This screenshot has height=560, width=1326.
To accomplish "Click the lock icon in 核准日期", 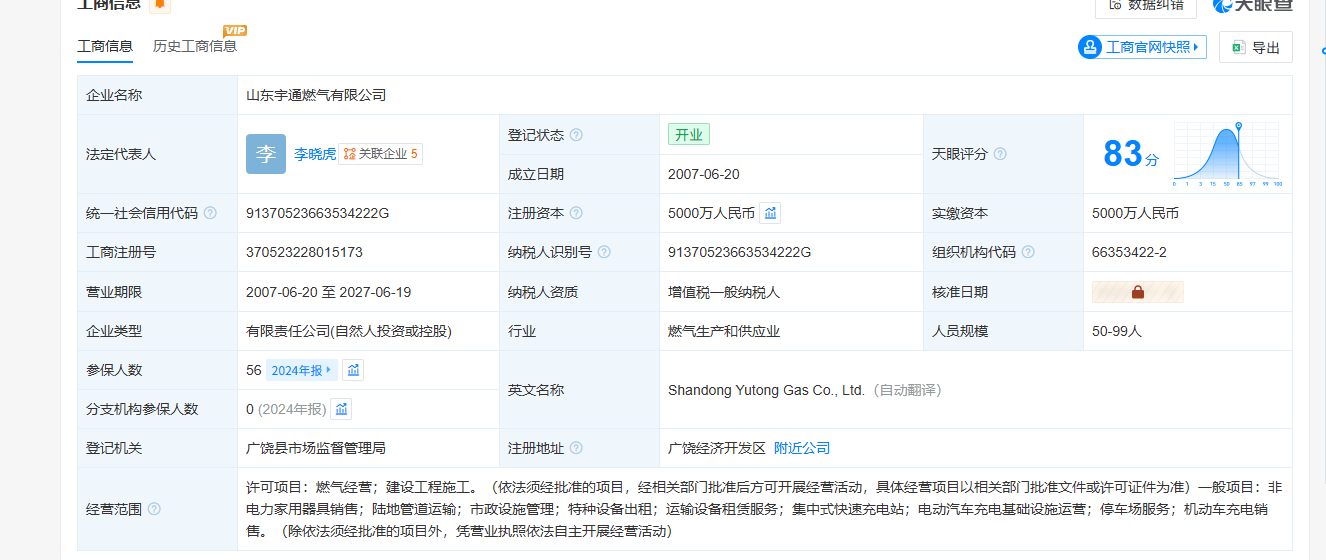I will 1138,292.
